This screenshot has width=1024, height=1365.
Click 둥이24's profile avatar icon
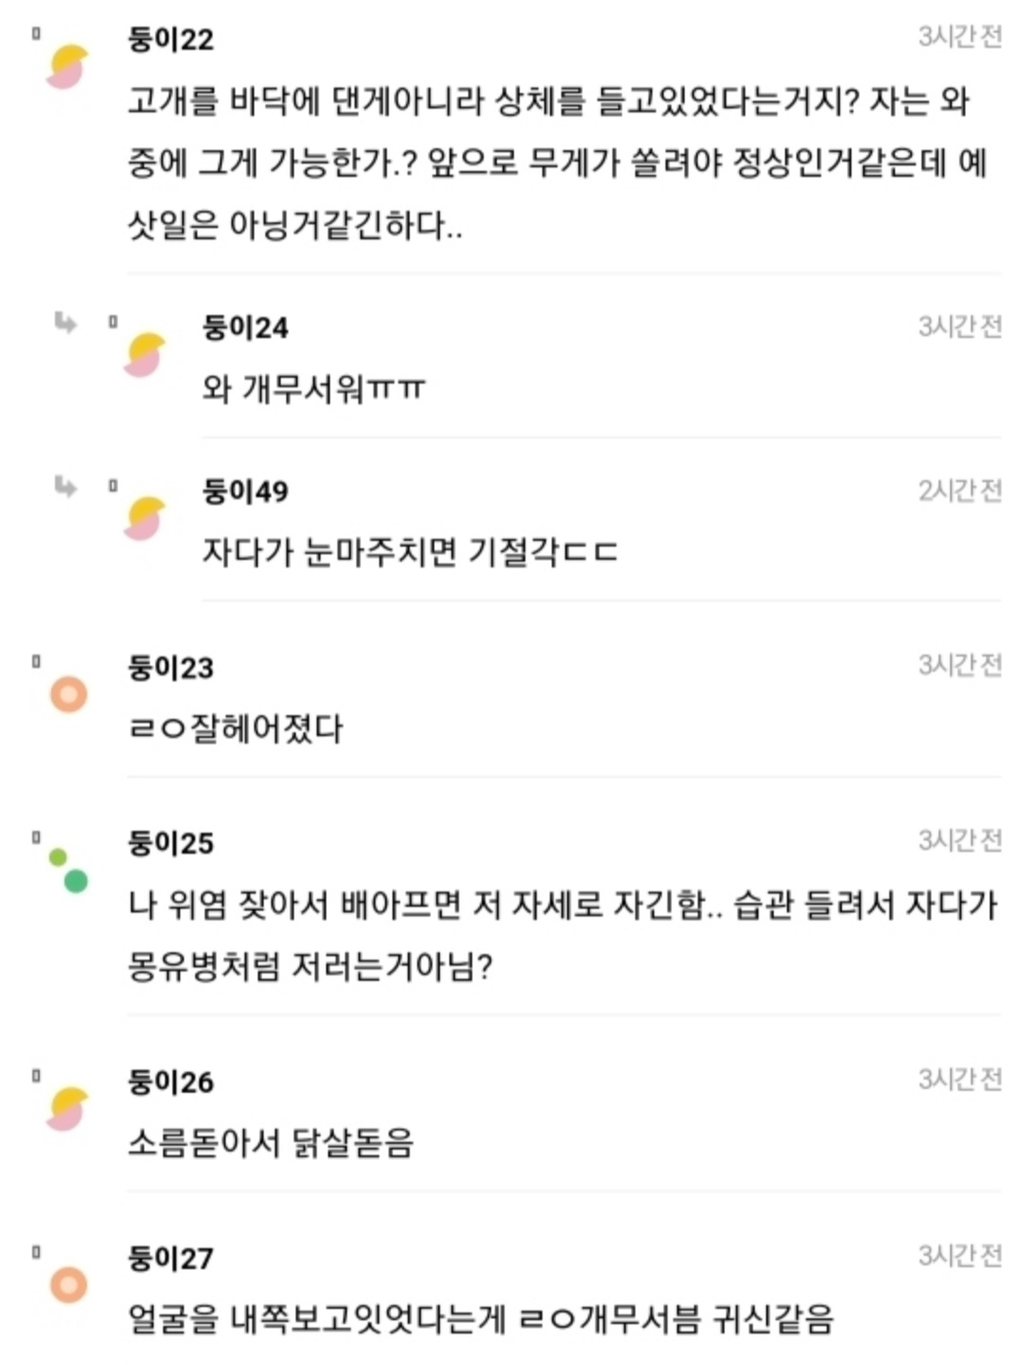(143, 355)
